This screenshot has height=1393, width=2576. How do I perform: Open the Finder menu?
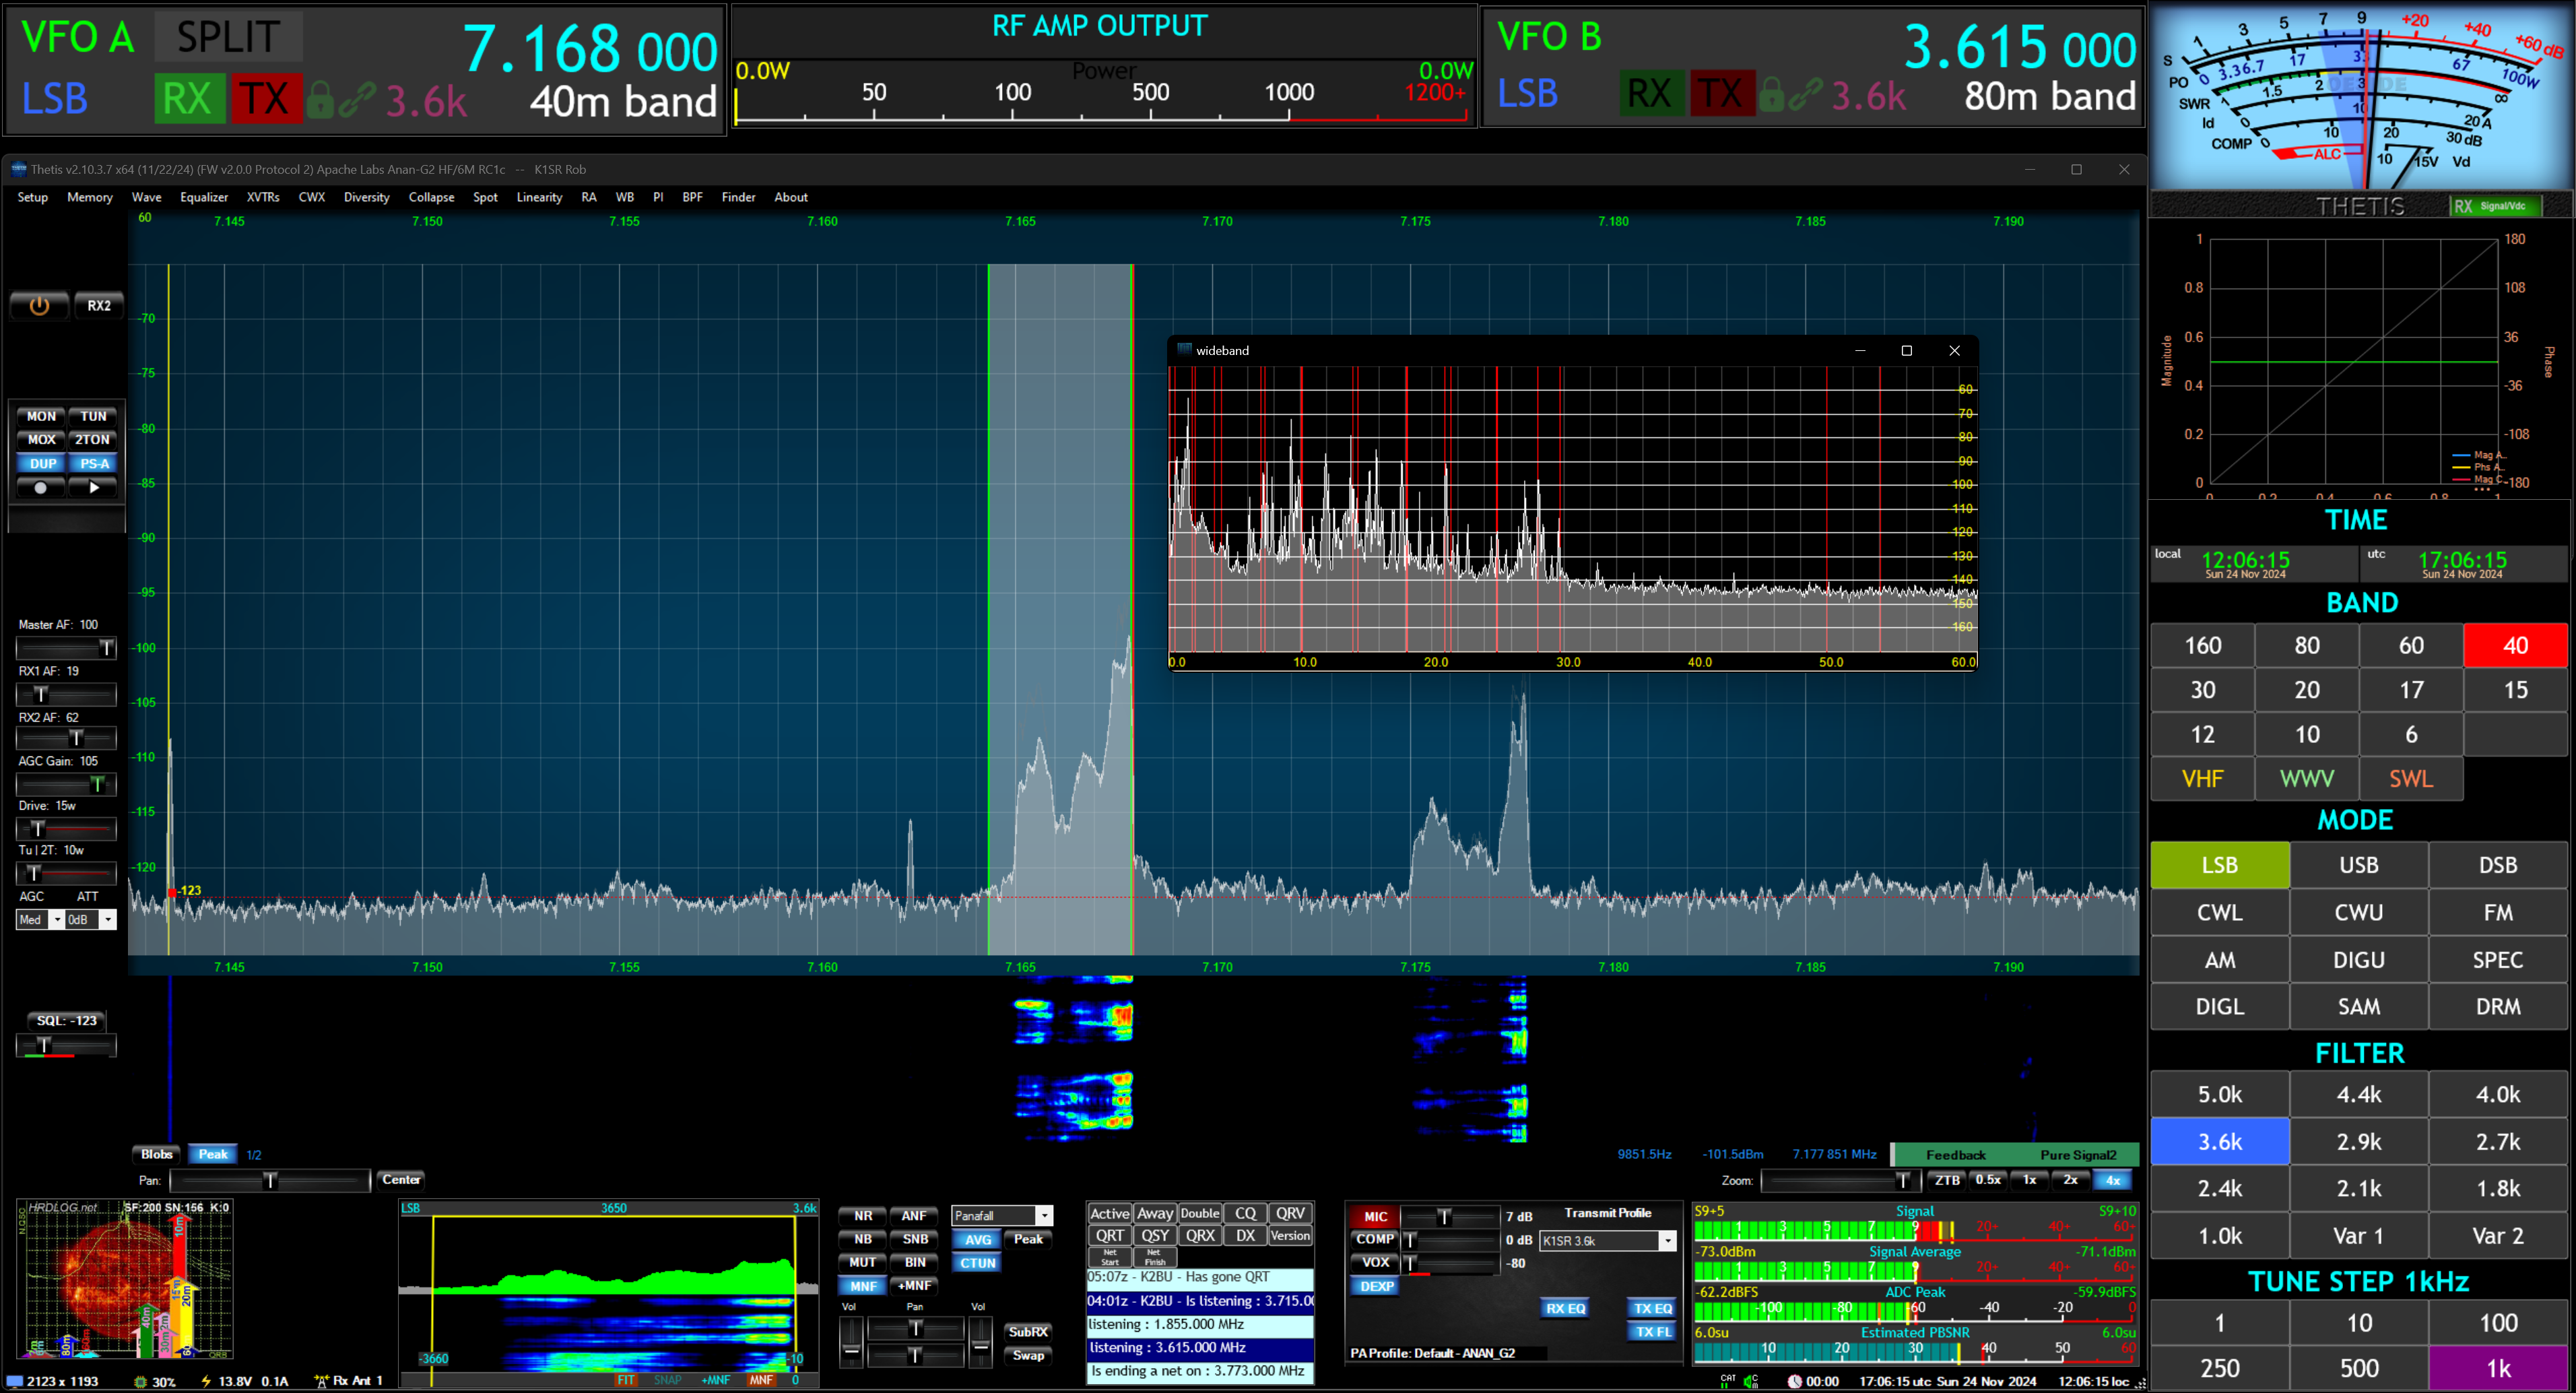[x=738, y=197]
